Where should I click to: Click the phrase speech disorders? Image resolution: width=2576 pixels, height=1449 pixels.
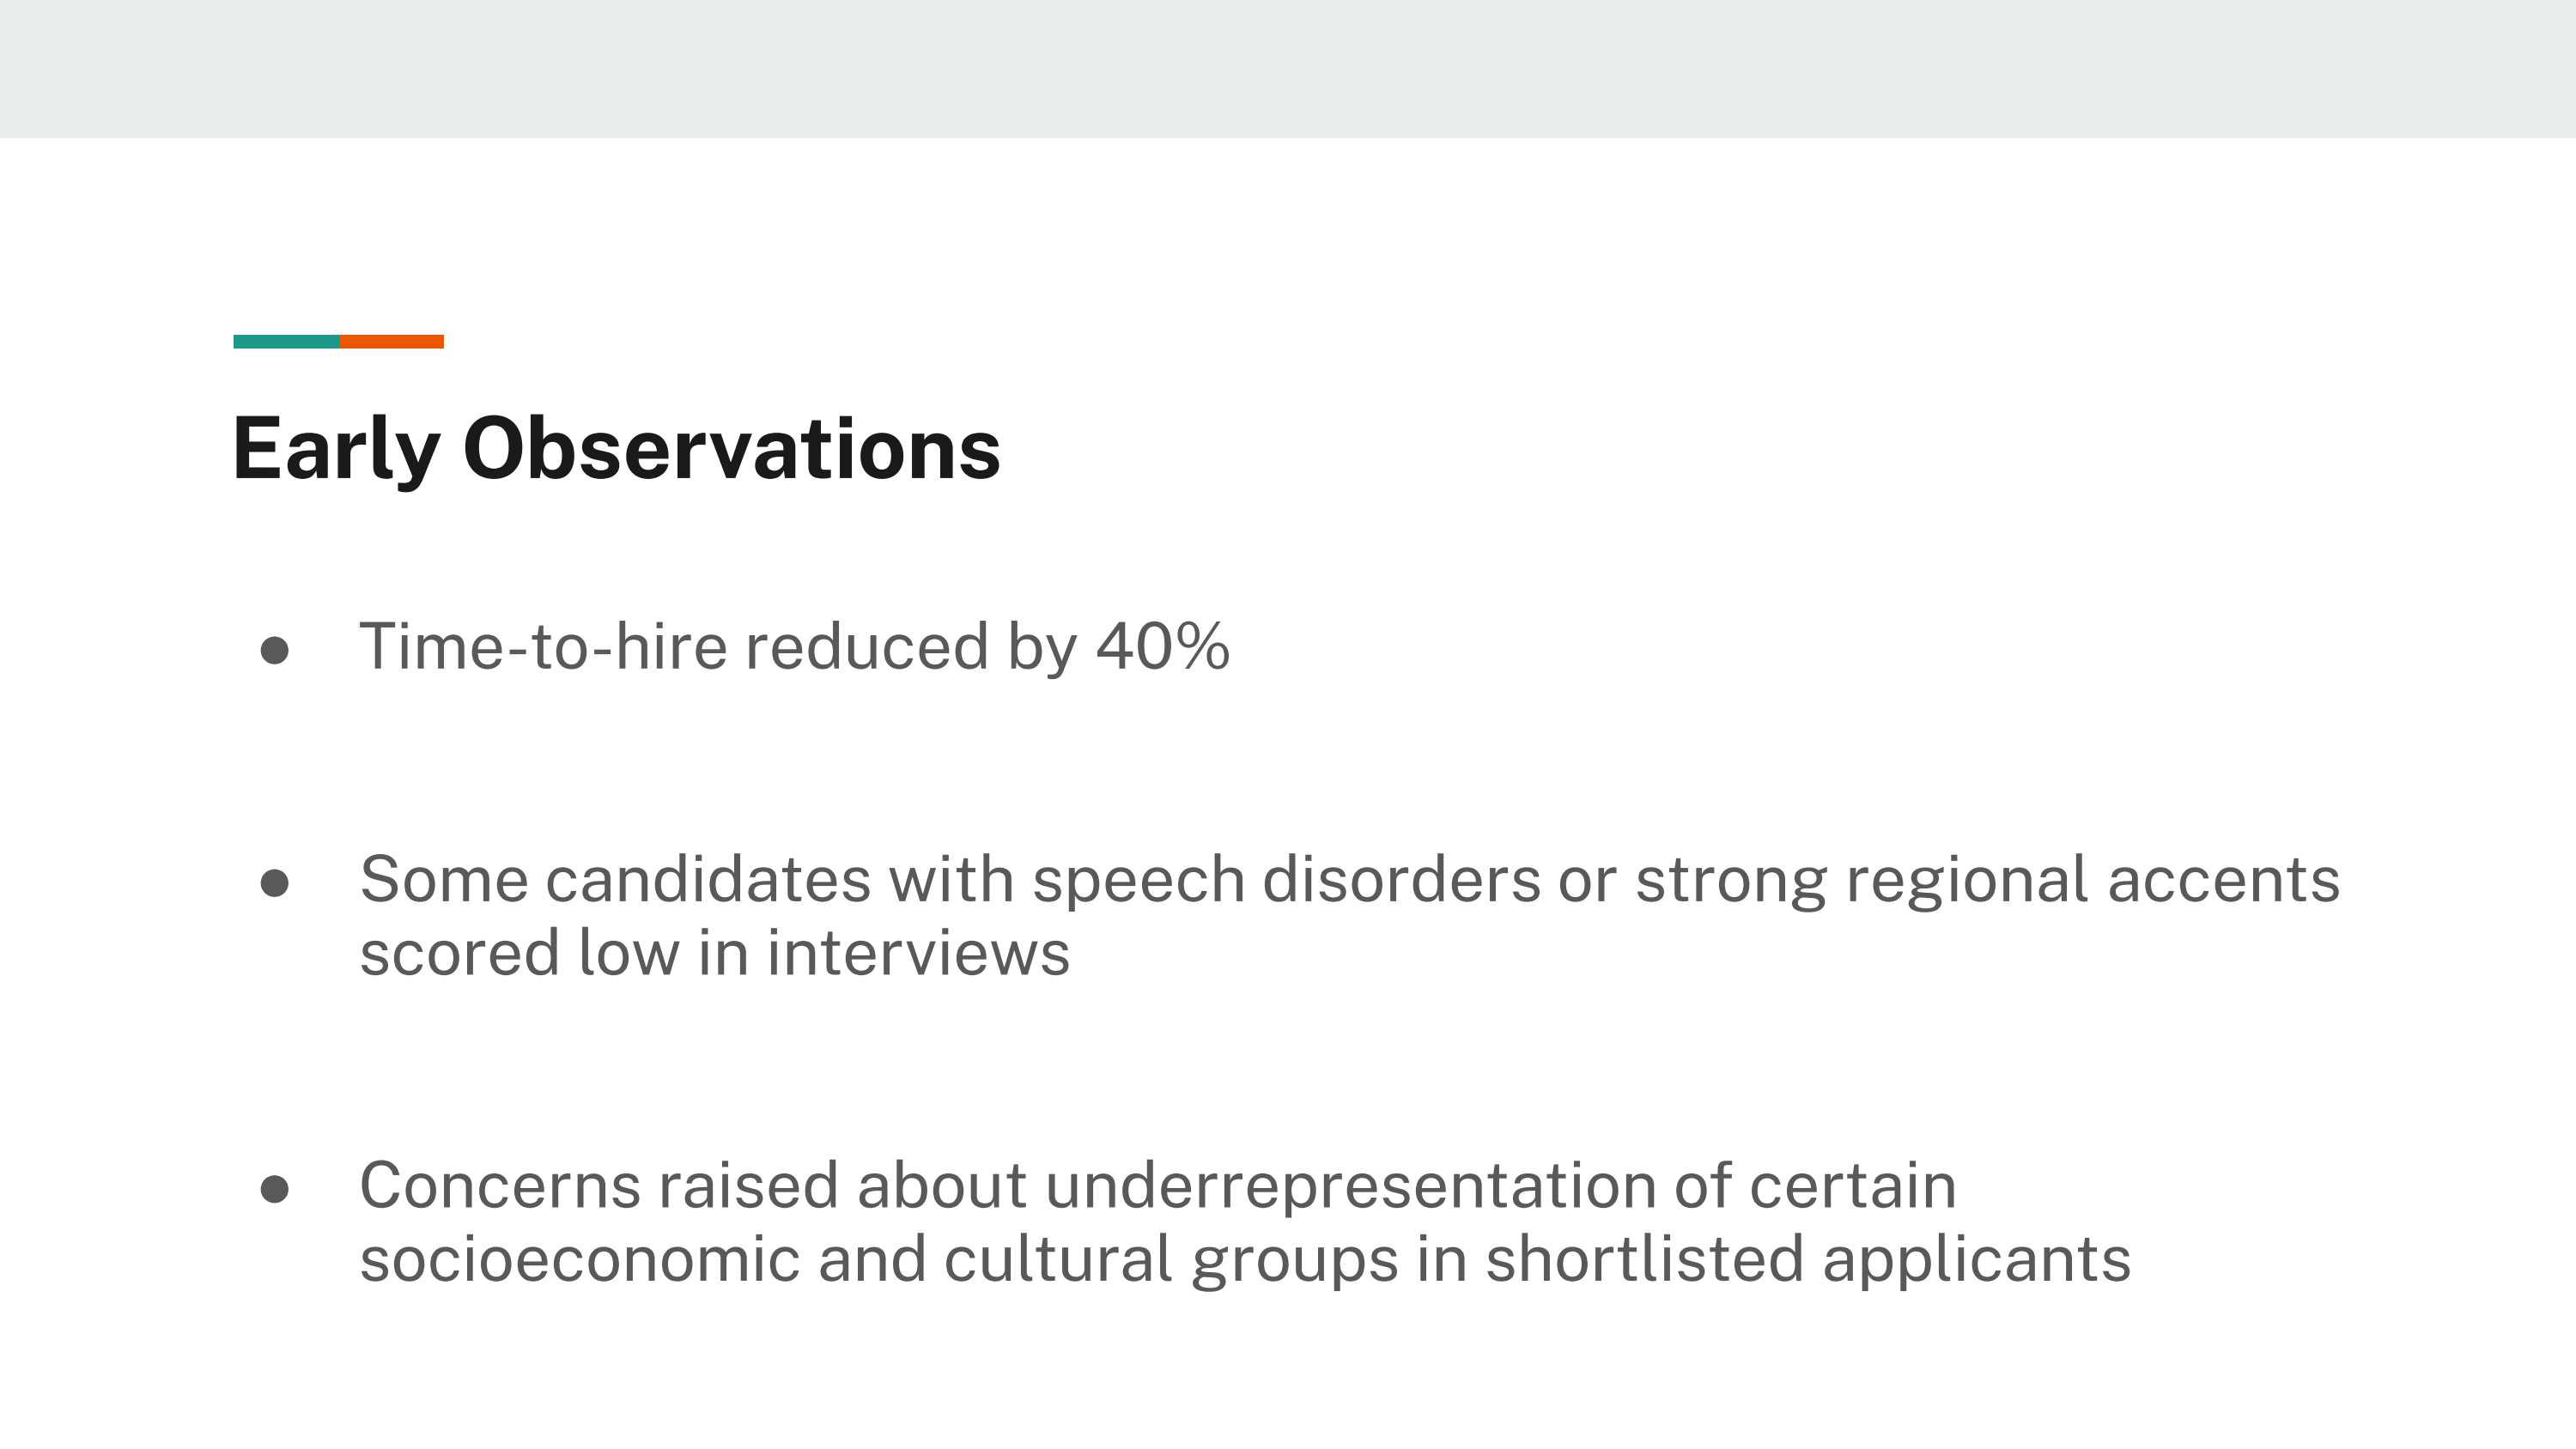[x=1286, y=882]
